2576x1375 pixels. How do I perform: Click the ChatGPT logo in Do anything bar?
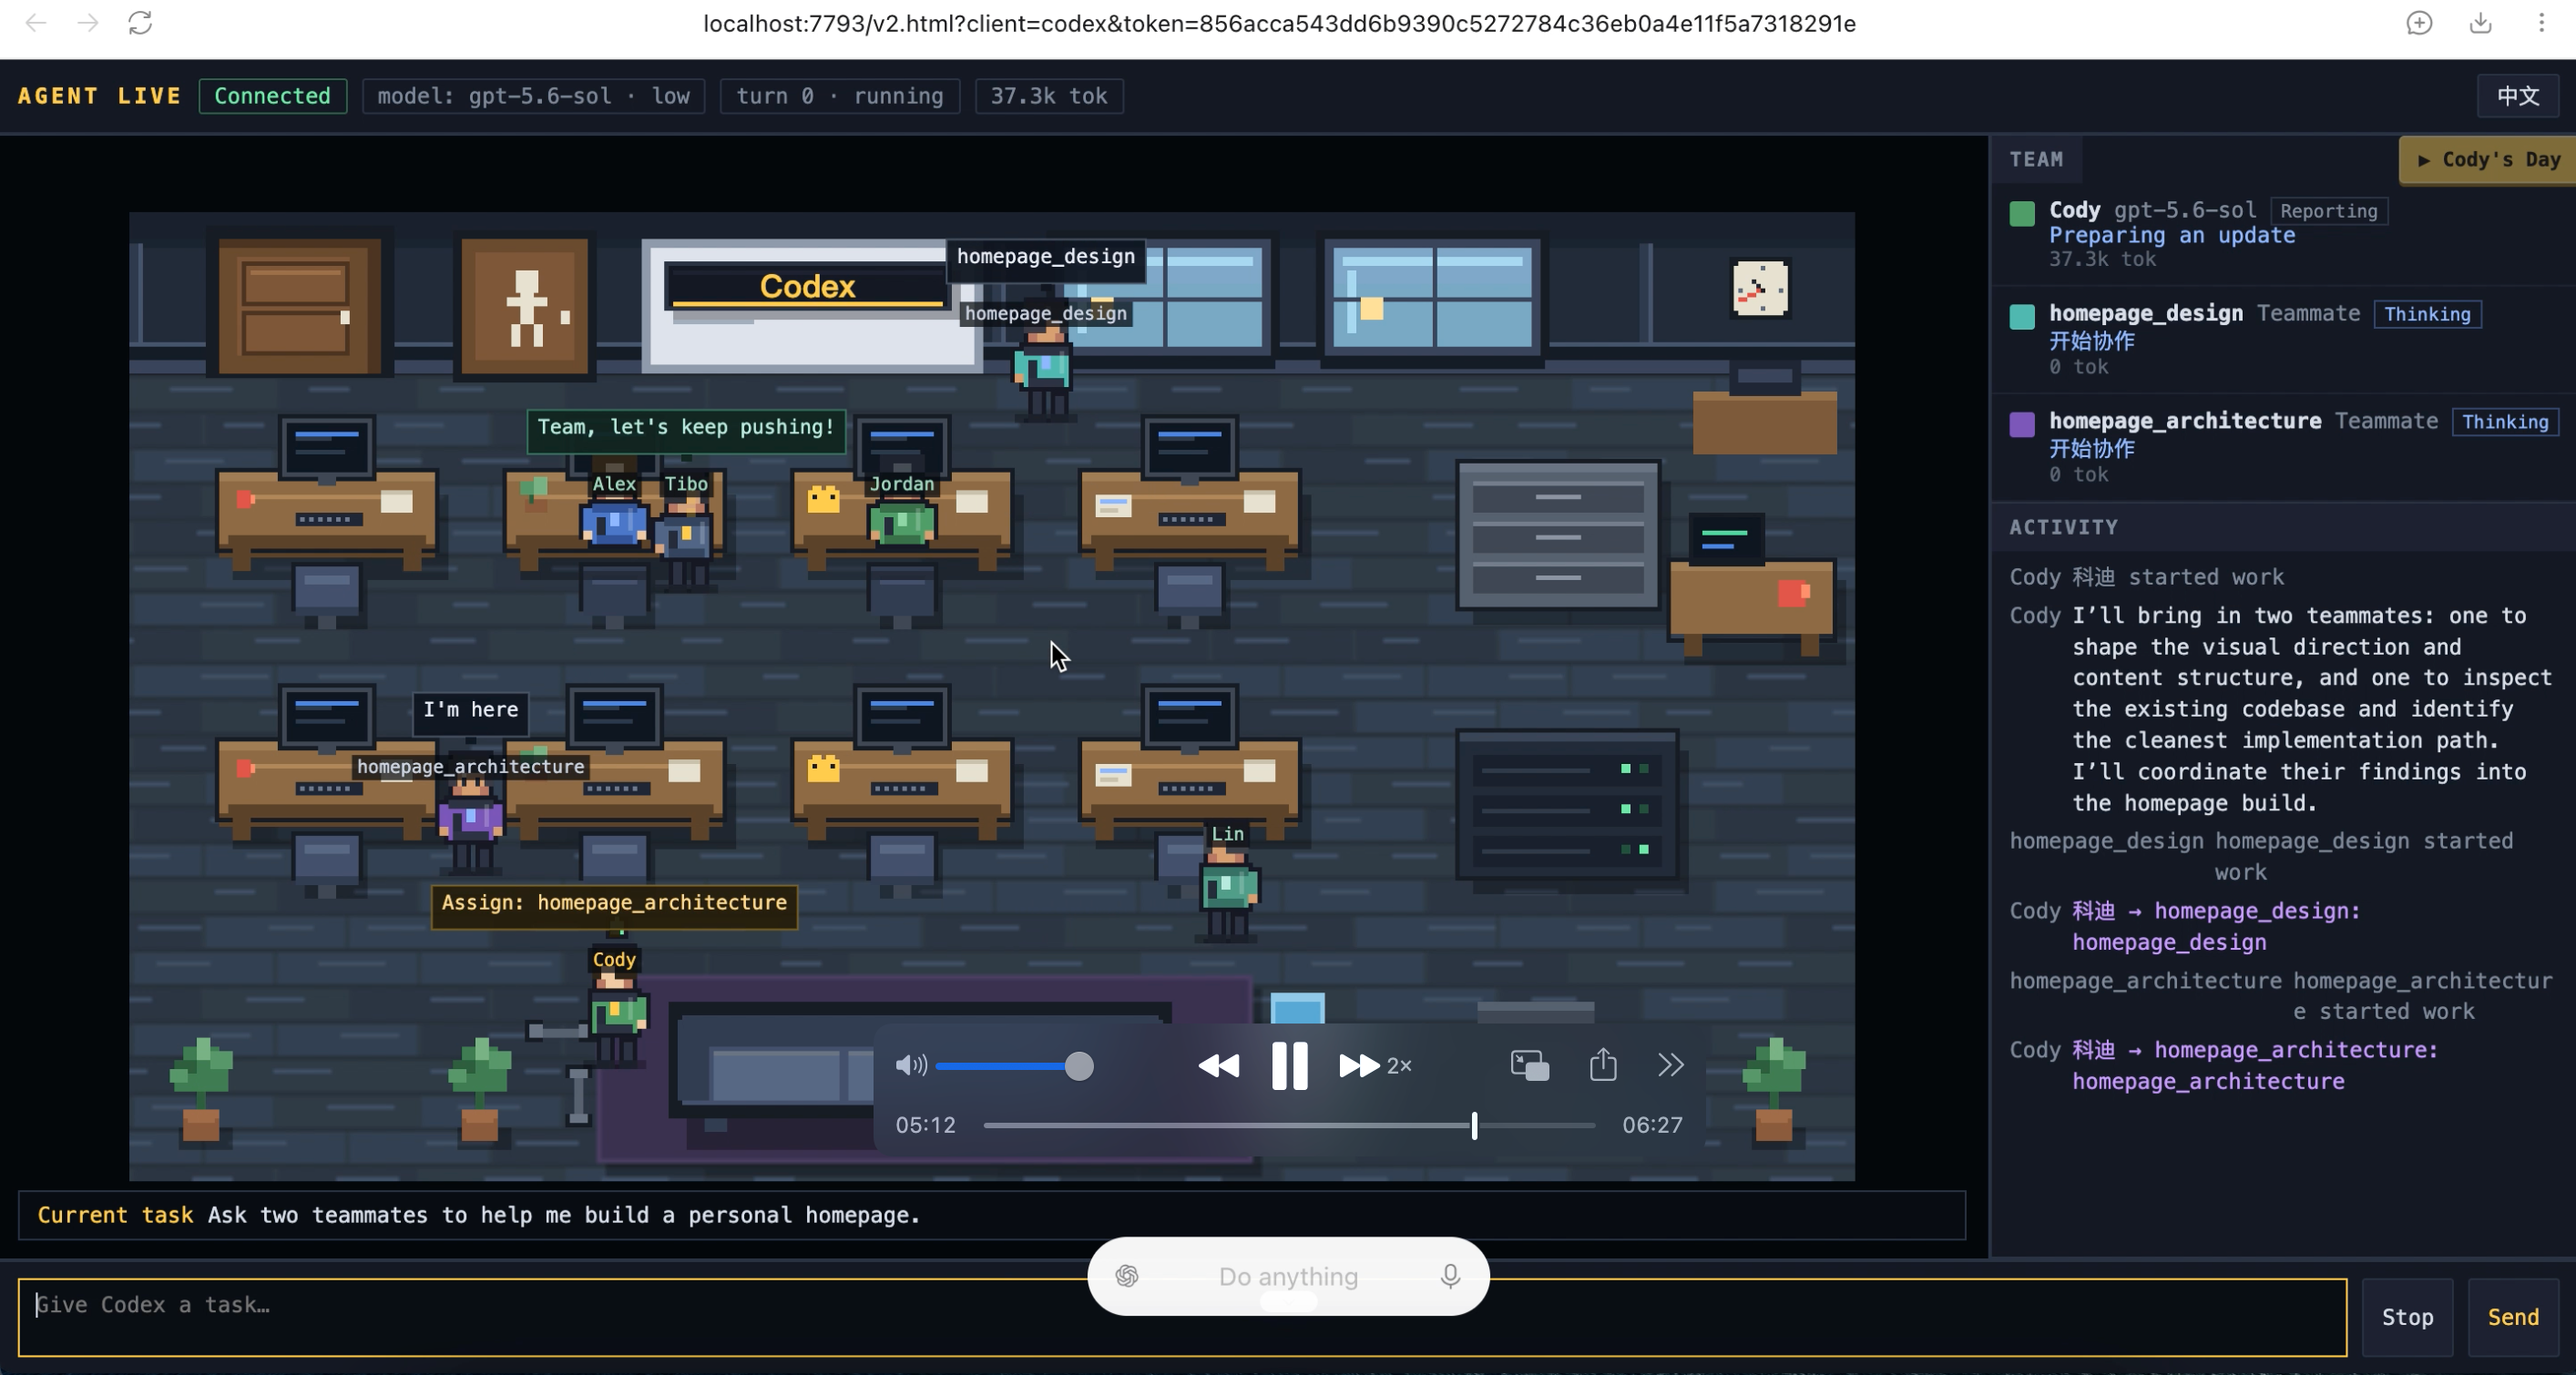(x=1127, y=1276)
